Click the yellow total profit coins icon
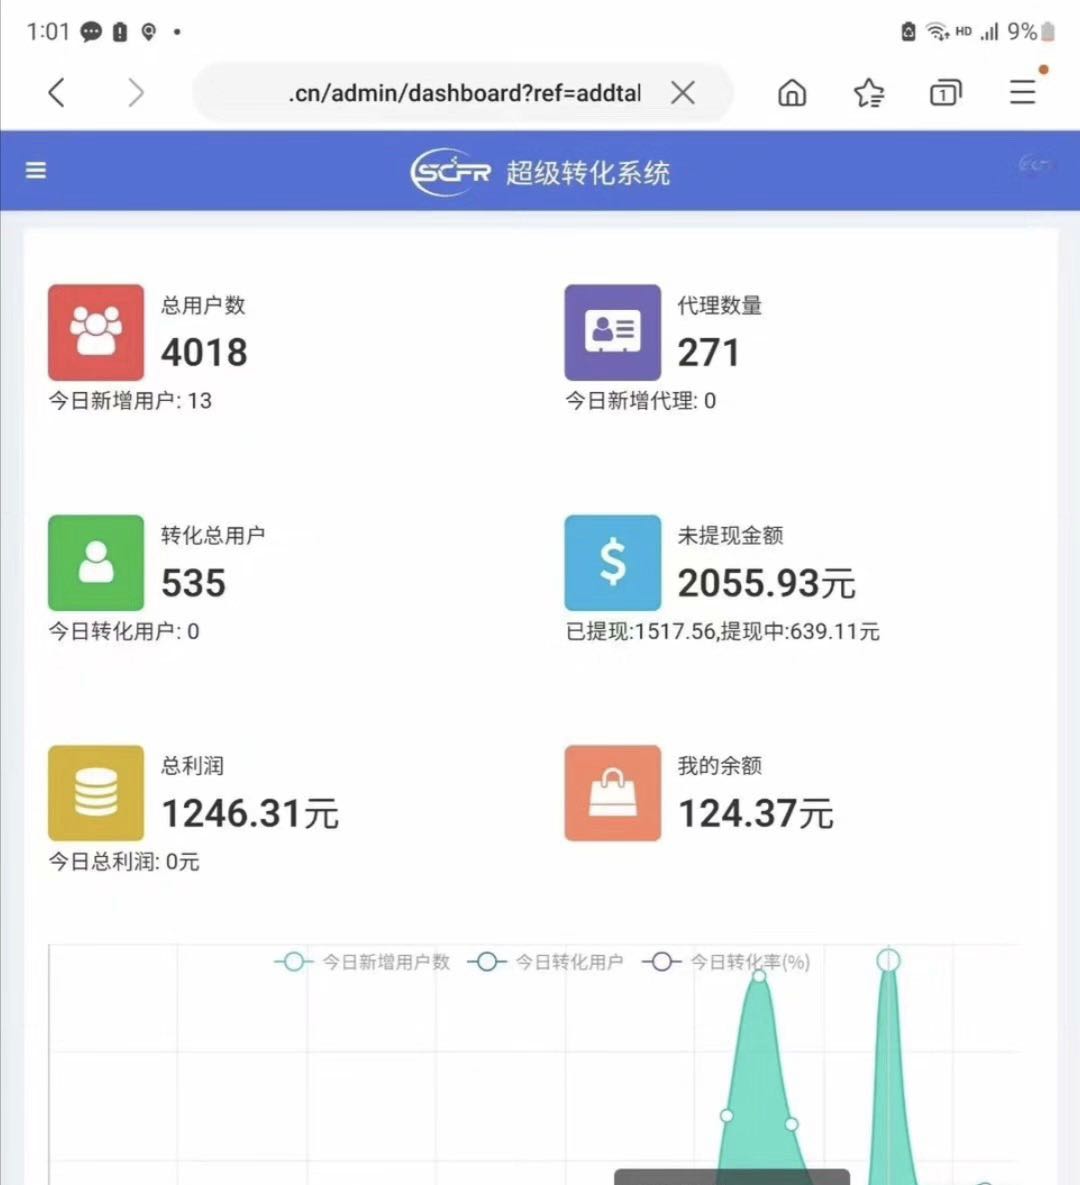1080x1185 pixels. (96, 792)
